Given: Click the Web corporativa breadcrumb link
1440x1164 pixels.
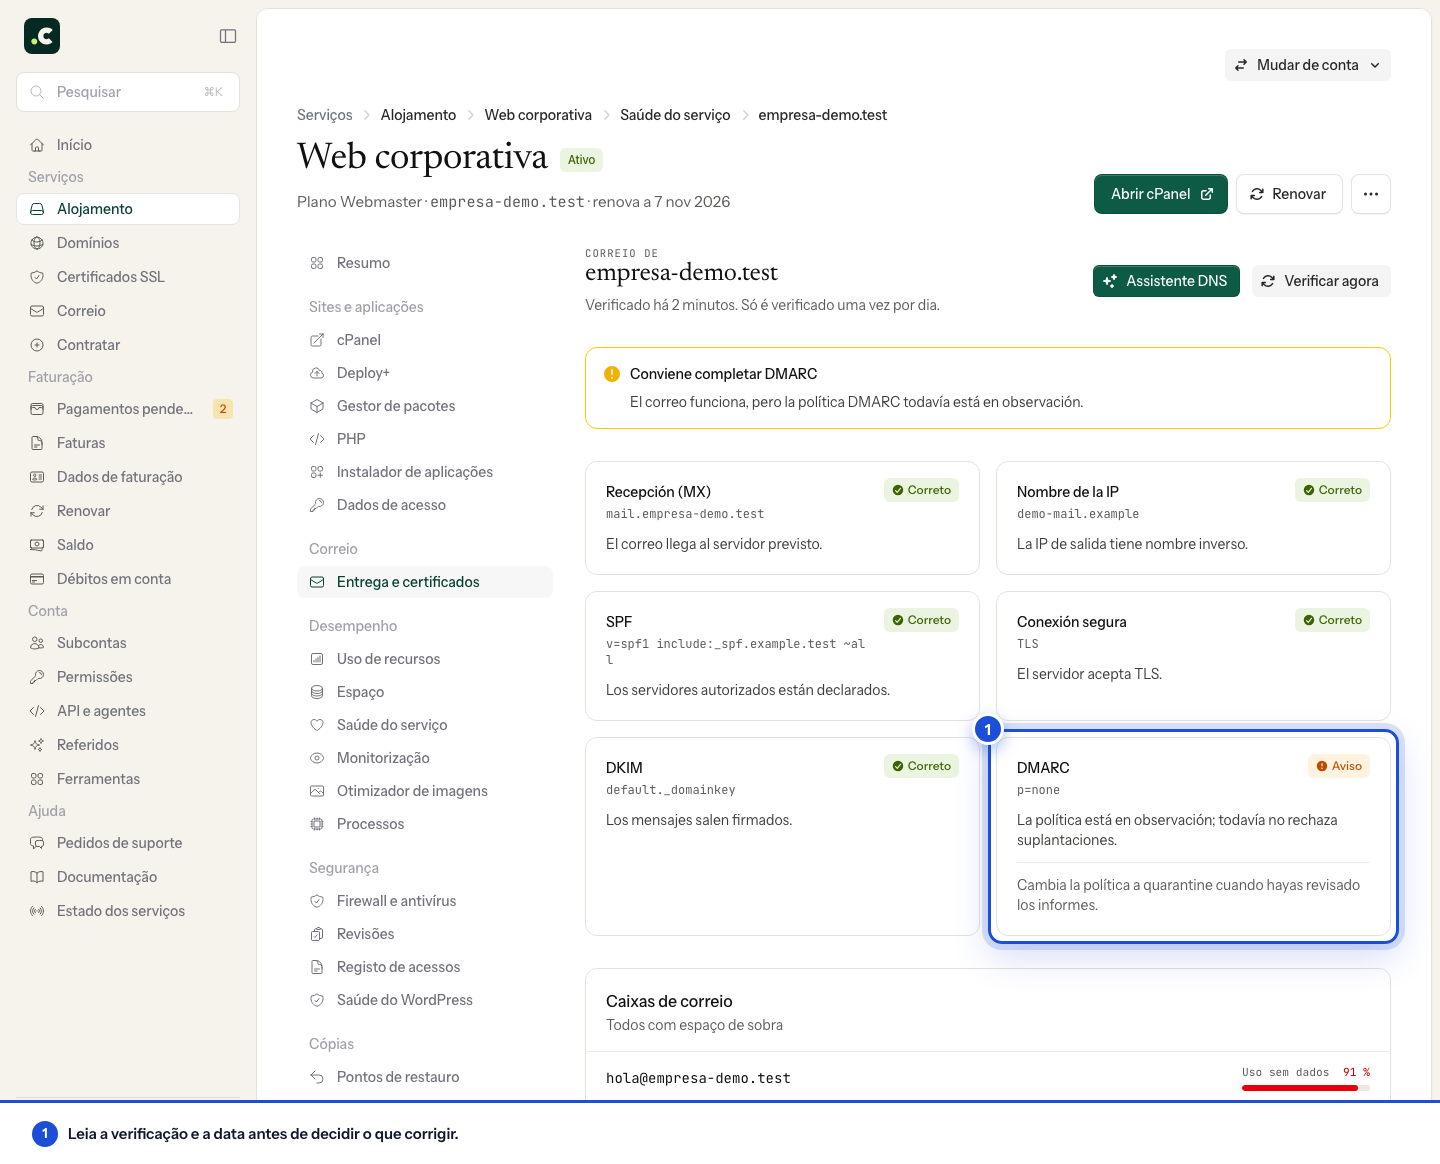Looking at the screenshot, I should pyautogui.click(x=538, y=115).
